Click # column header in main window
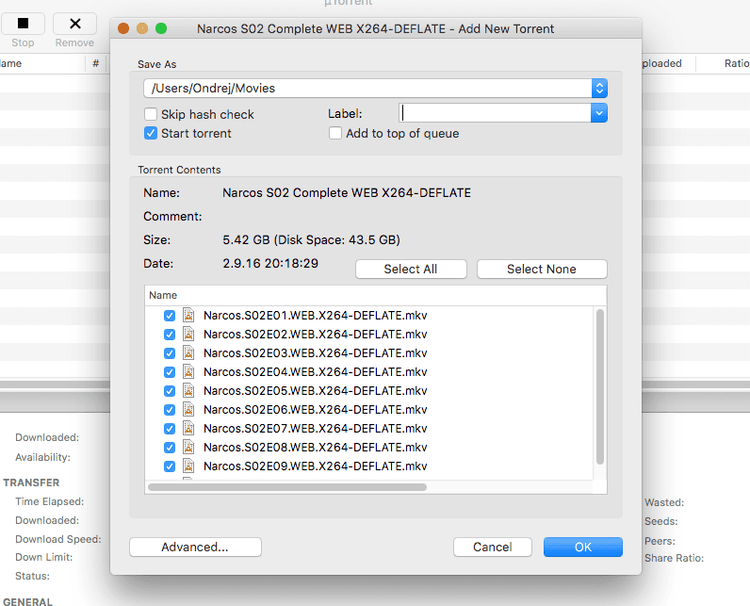The image size is (750, 606). 96,63
